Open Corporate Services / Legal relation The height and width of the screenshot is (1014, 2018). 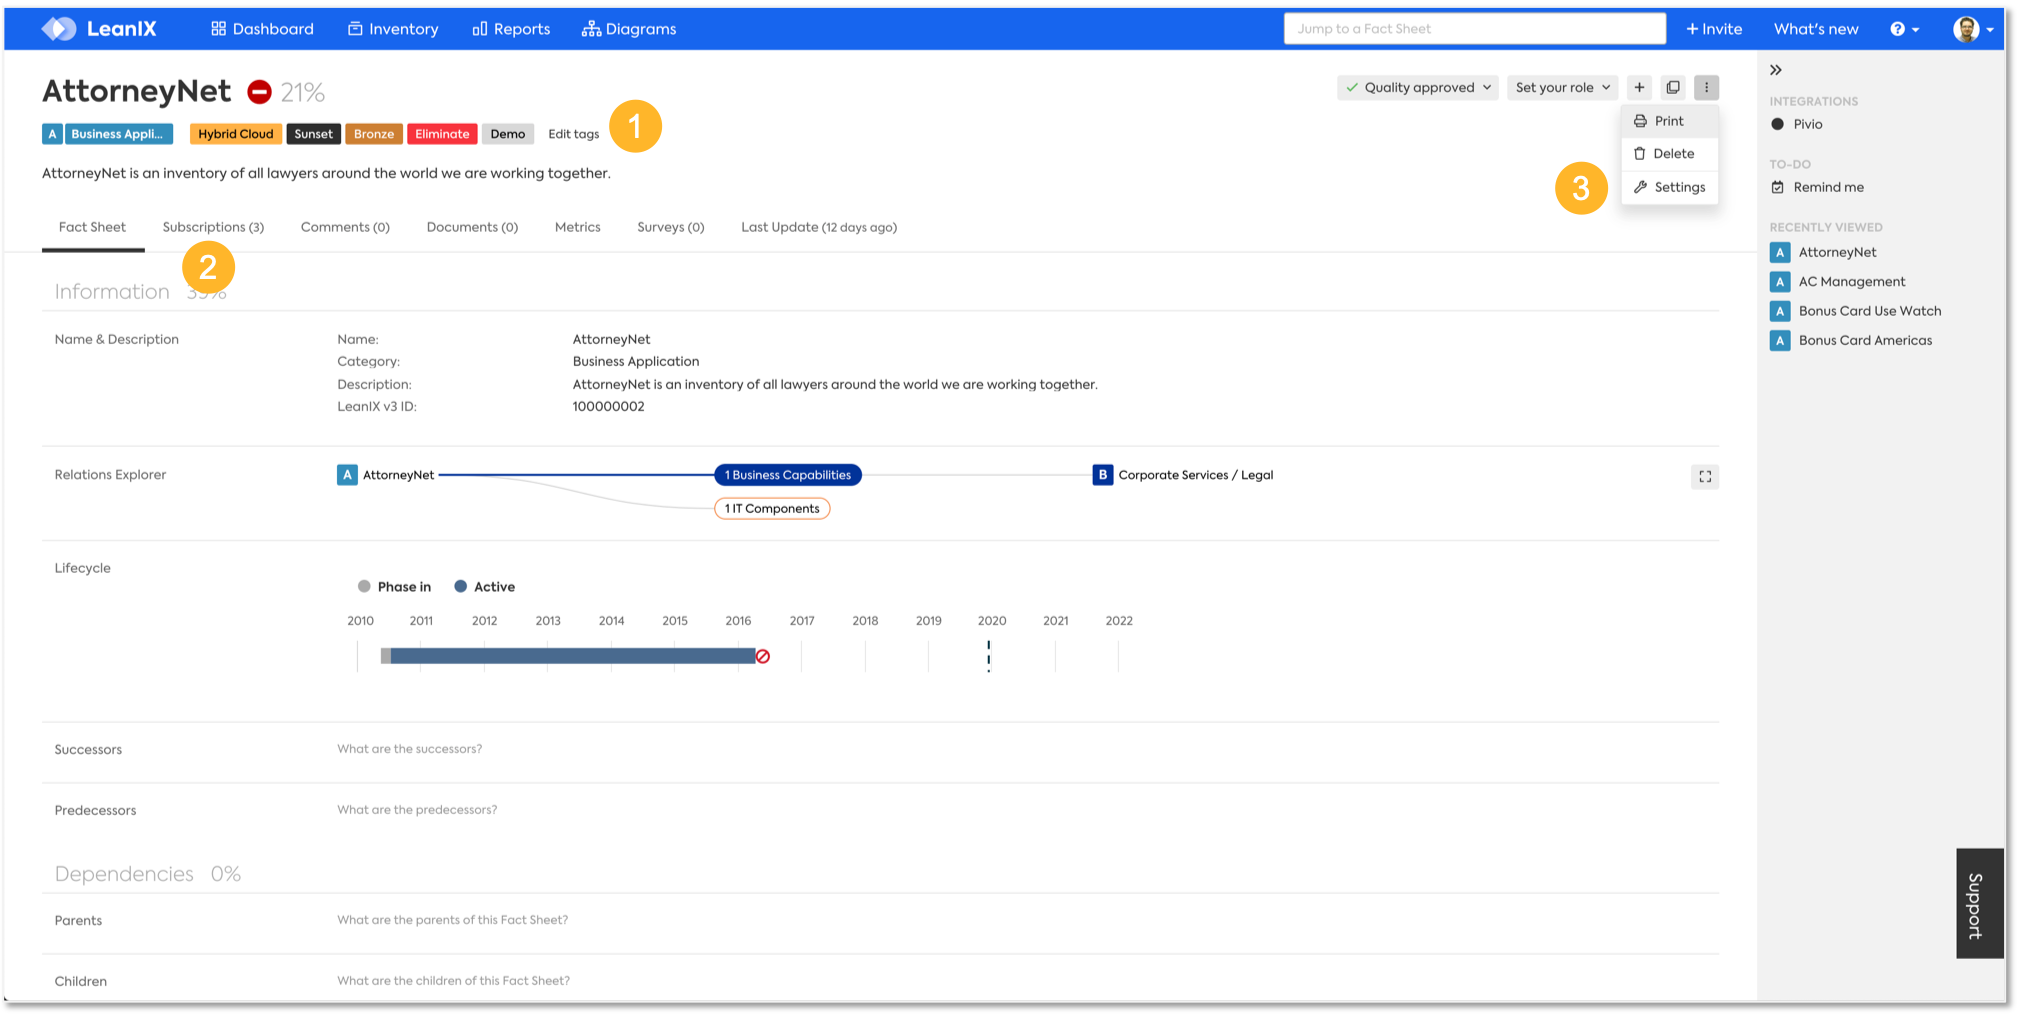pyautogui.click(x=1196, y=475)
